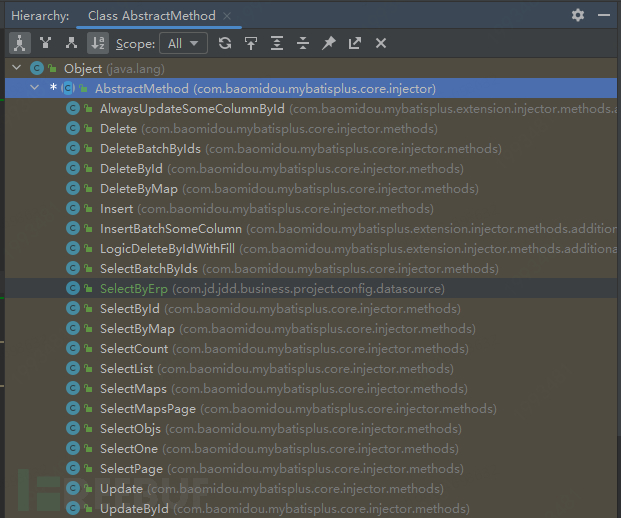The width and height of the screenshot is (621, 518).
Task: Click the Expand All icon
Action: click(277, 43)
